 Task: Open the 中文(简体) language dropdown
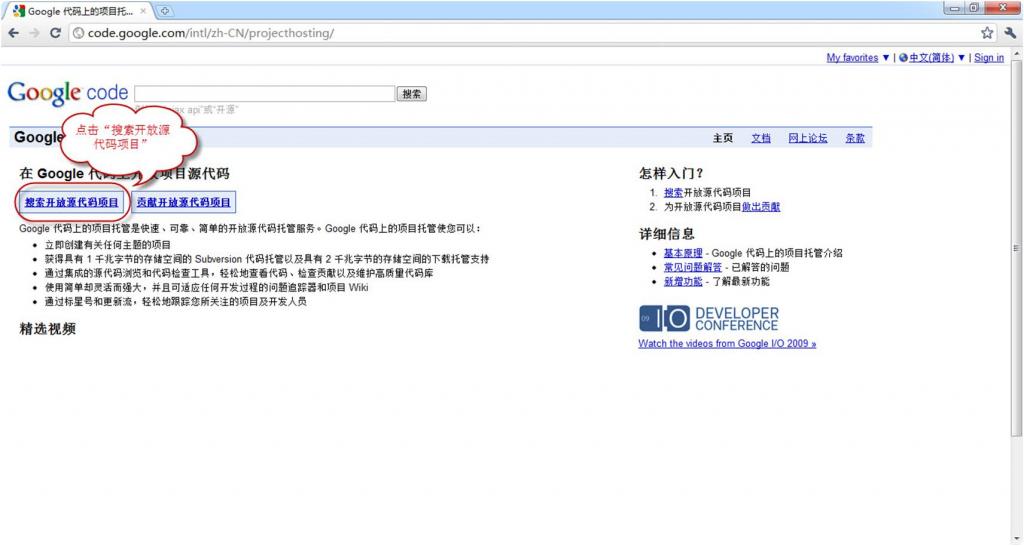[936, 57]
